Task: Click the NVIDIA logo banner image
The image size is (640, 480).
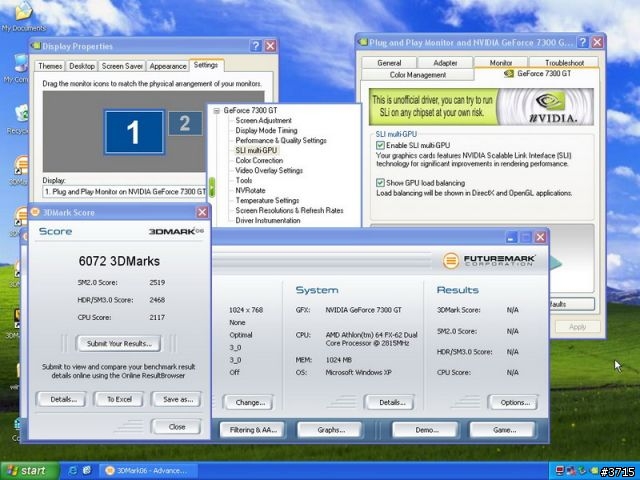Action: [x=481, y=107]
